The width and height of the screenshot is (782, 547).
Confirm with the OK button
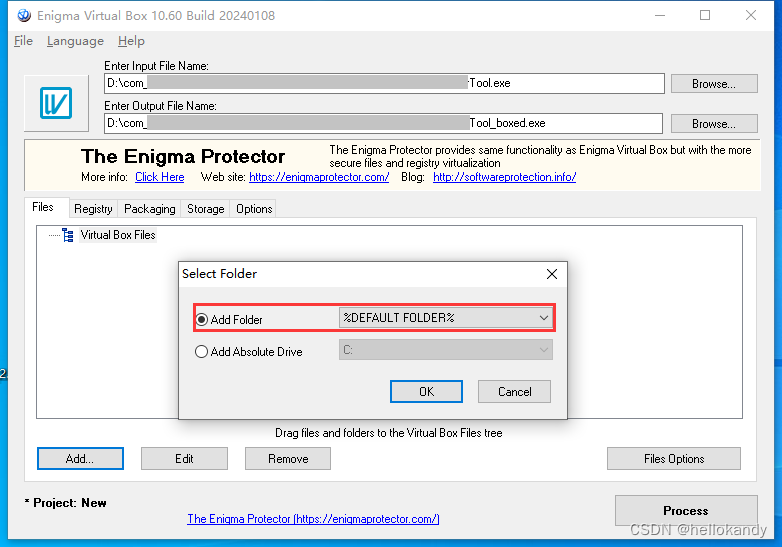pos(426,391)
